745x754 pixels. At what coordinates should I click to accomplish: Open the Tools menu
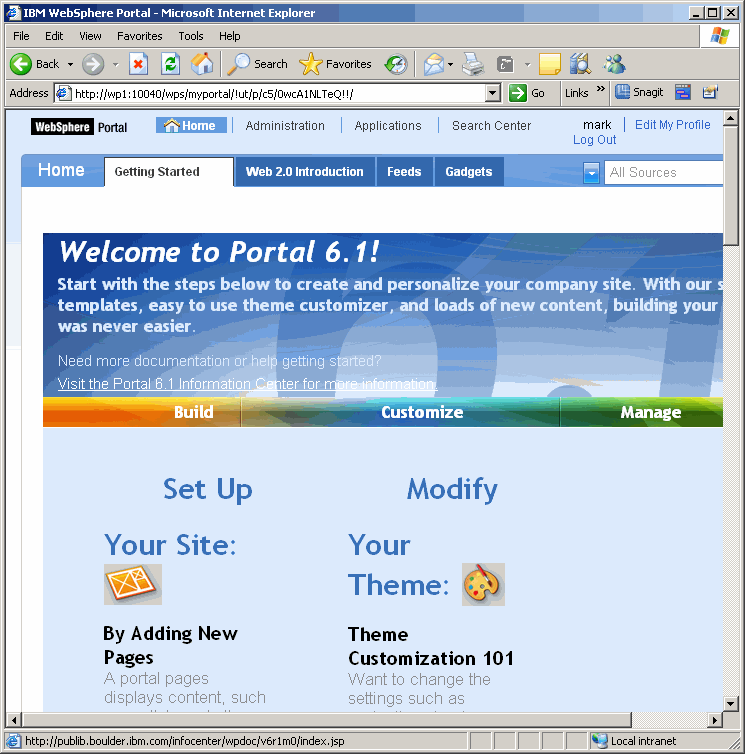click(190, 36)
